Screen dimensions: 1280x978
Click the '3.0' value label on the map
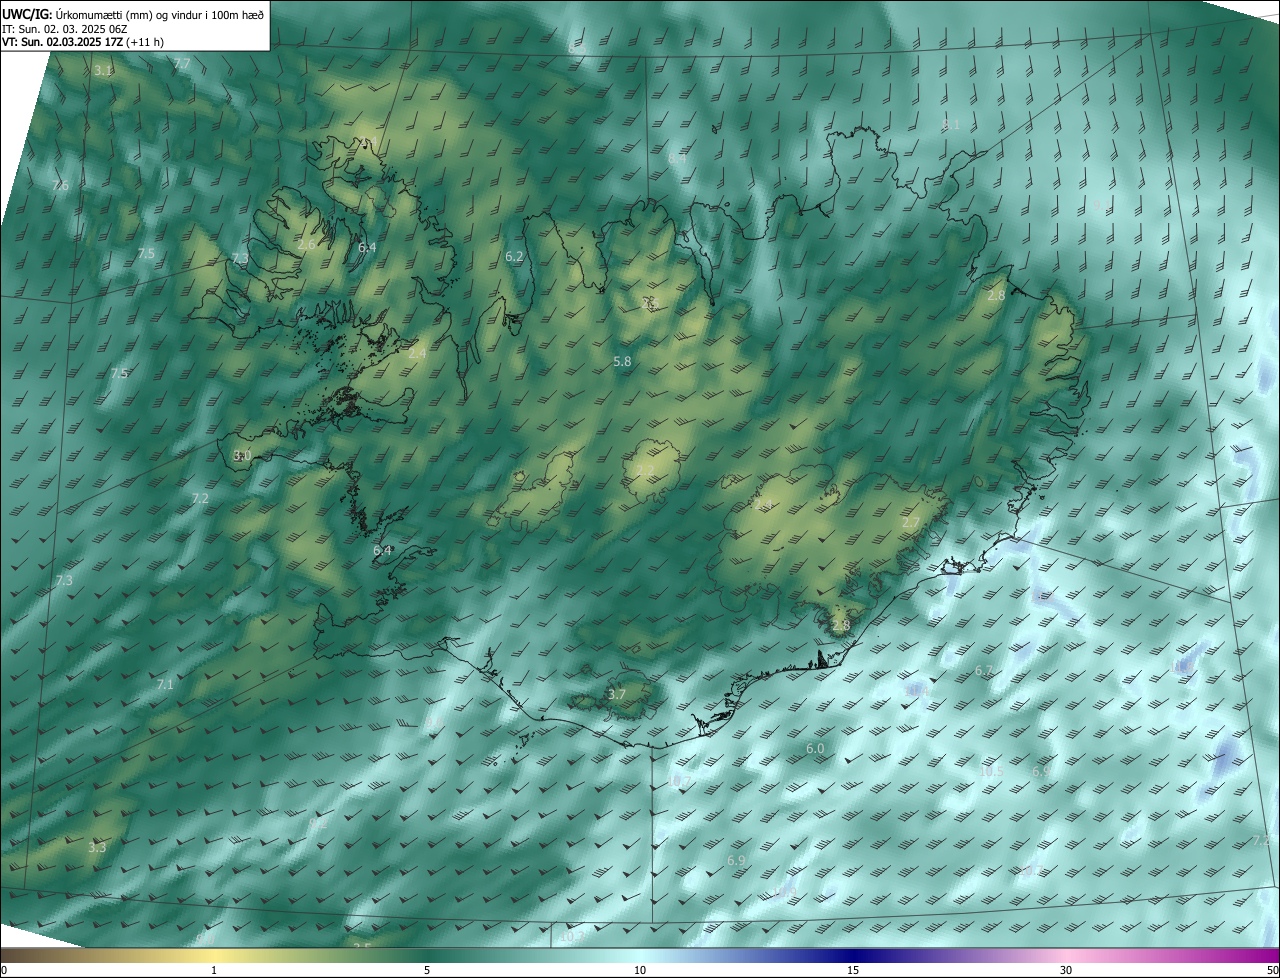tap(242, 455)
